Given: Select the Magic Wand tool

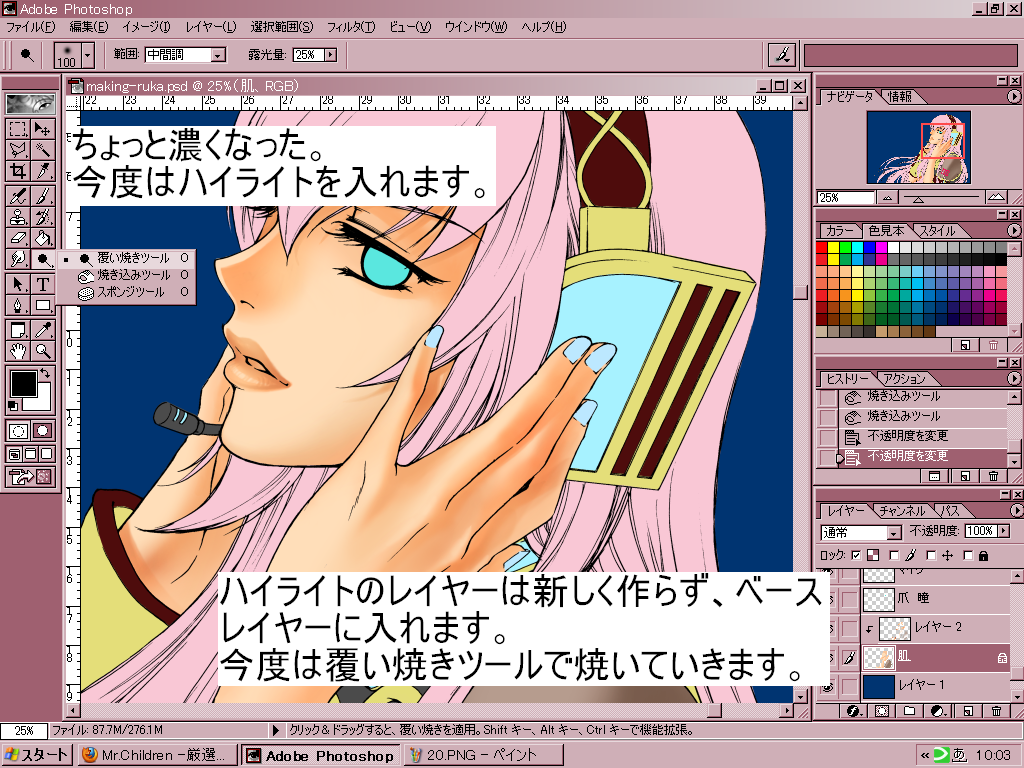Looking at the screenshot, I should tap(43, 149).
